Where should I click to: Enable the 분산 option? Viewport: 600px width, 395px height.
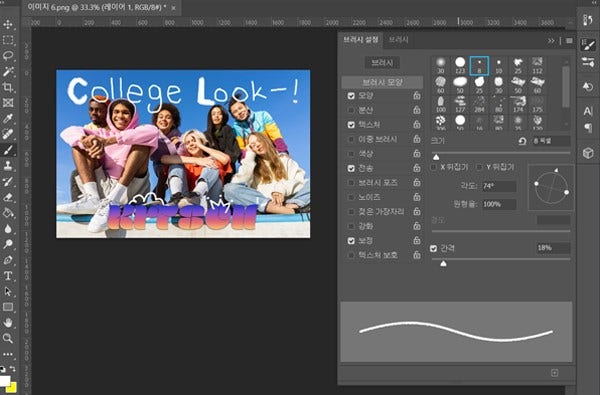tap(351, 110)
